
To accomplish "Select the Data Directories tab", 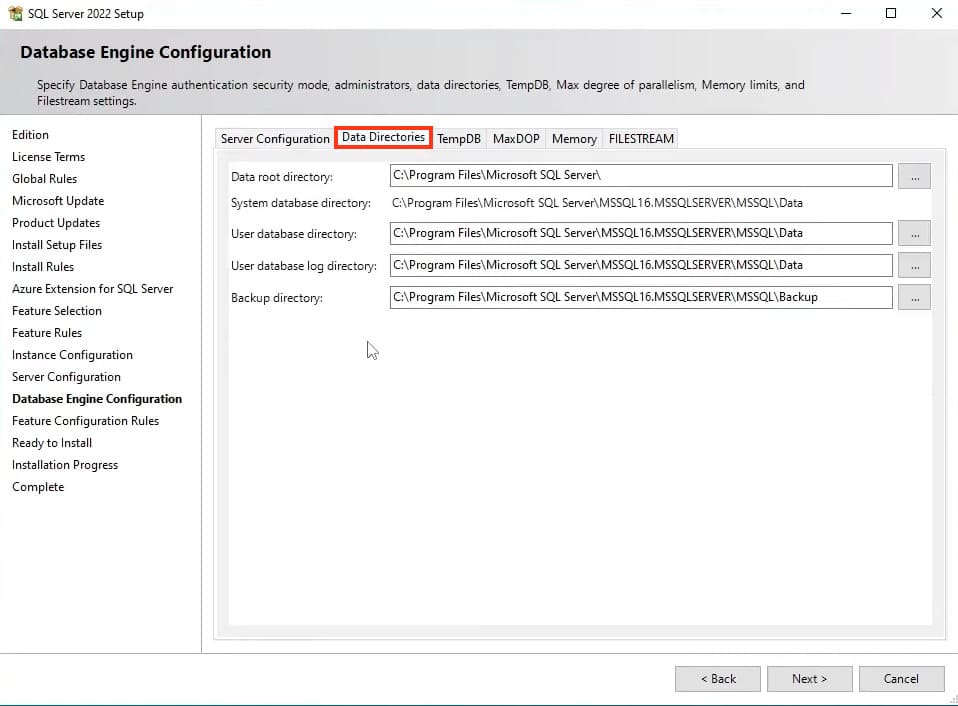I will click(383, 138).
